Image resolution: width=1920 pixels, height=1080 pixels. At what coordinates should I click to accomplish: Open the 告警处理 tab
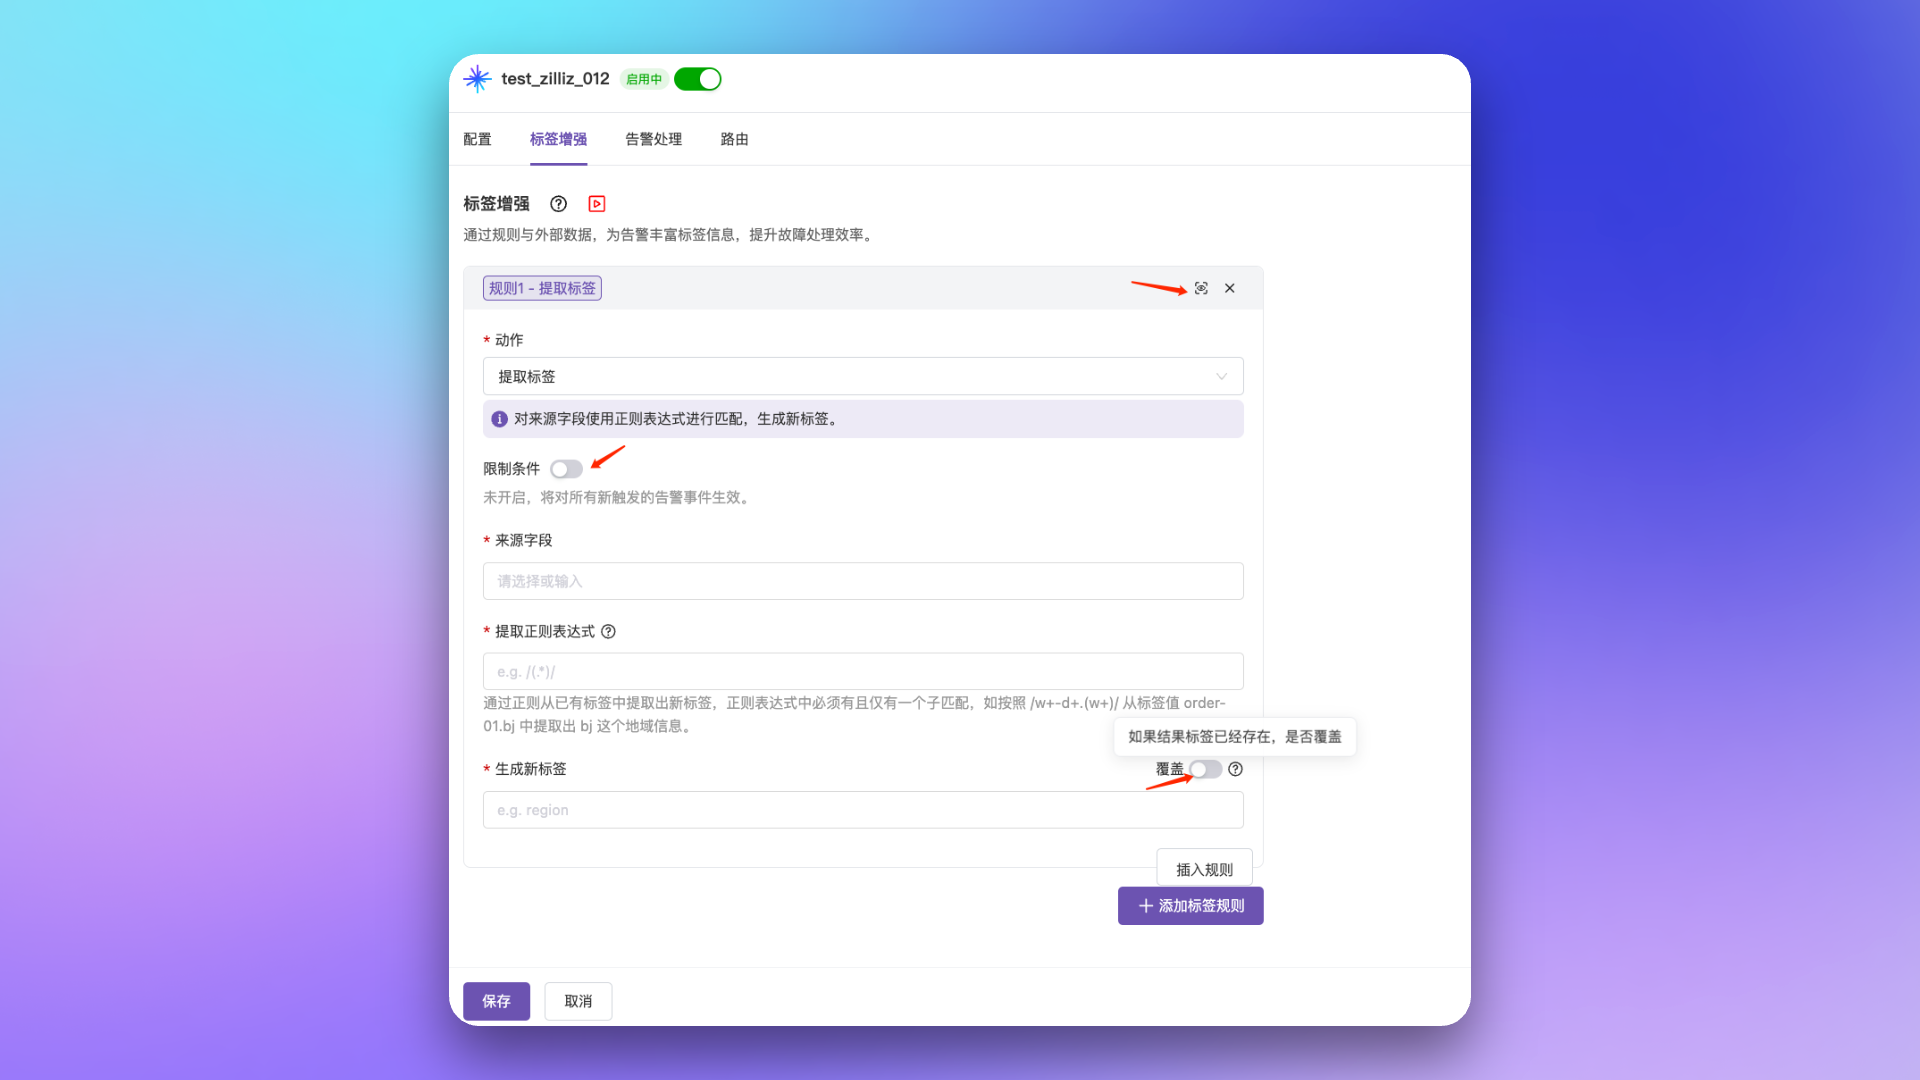tap(653, 139)
